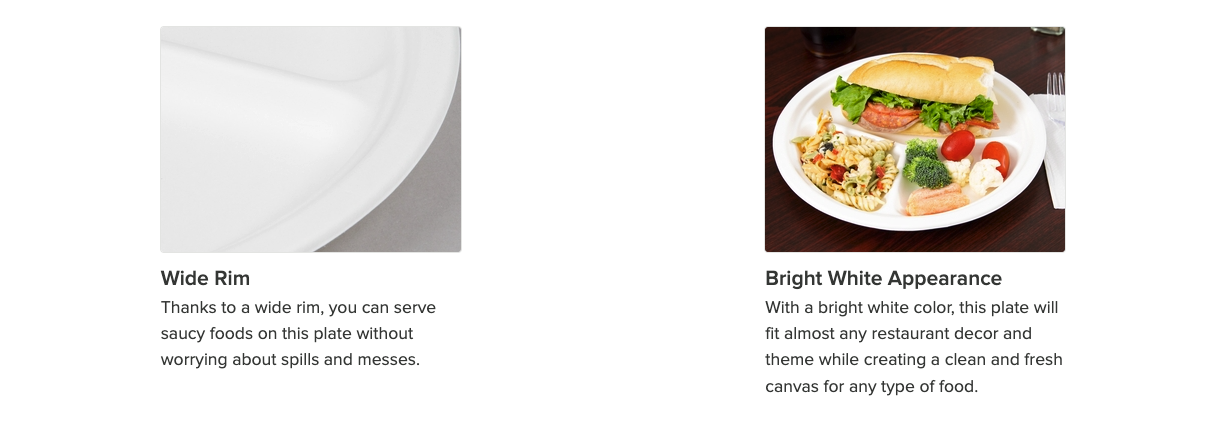Viewport: 1216px width, 432px height.
Task: Click the Wide Rim description paragraph
Action: pos(298,333)
